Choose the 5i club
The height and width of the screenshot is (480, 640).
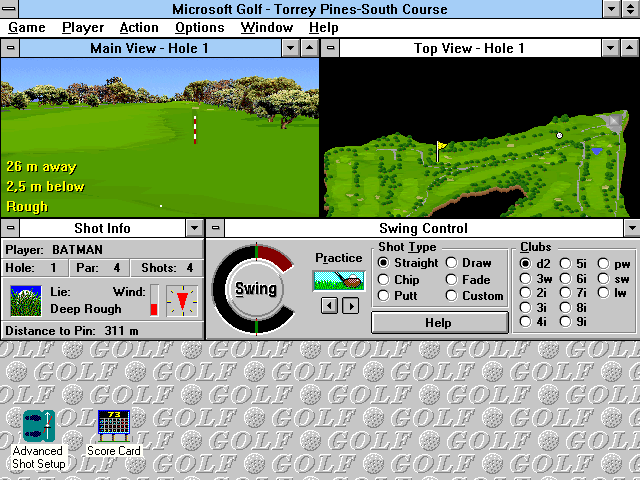point(573,264)
